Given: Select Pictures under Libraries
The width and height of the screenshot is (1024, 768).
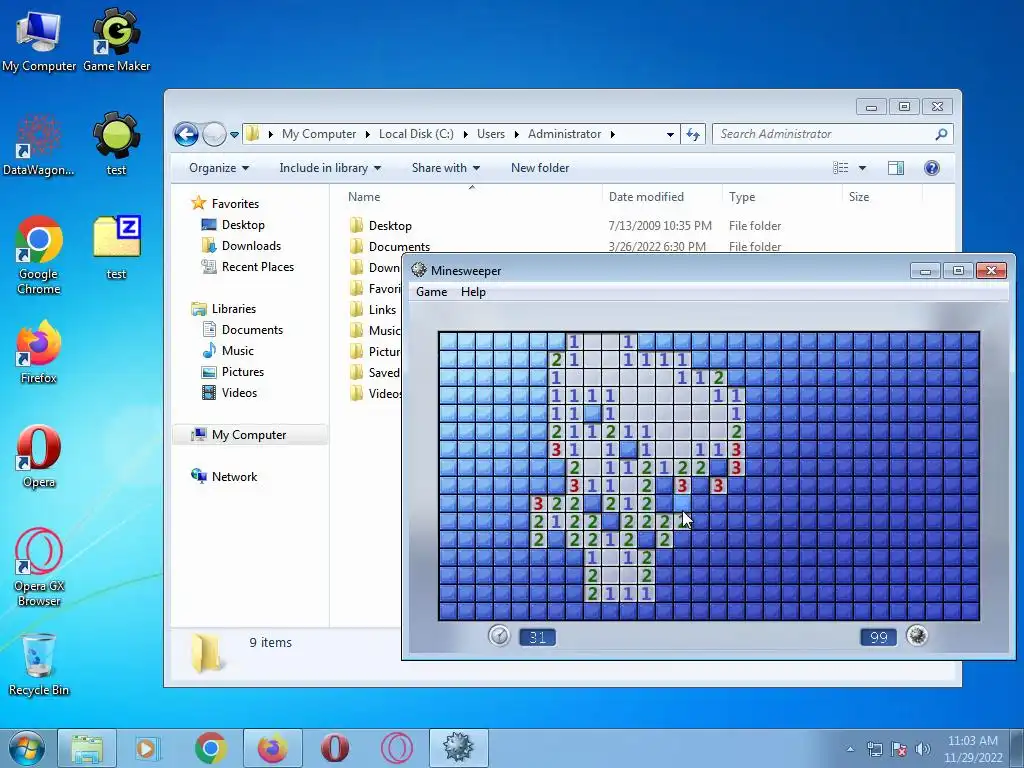Looking at the screenshot, I should [x=232, y=372].
